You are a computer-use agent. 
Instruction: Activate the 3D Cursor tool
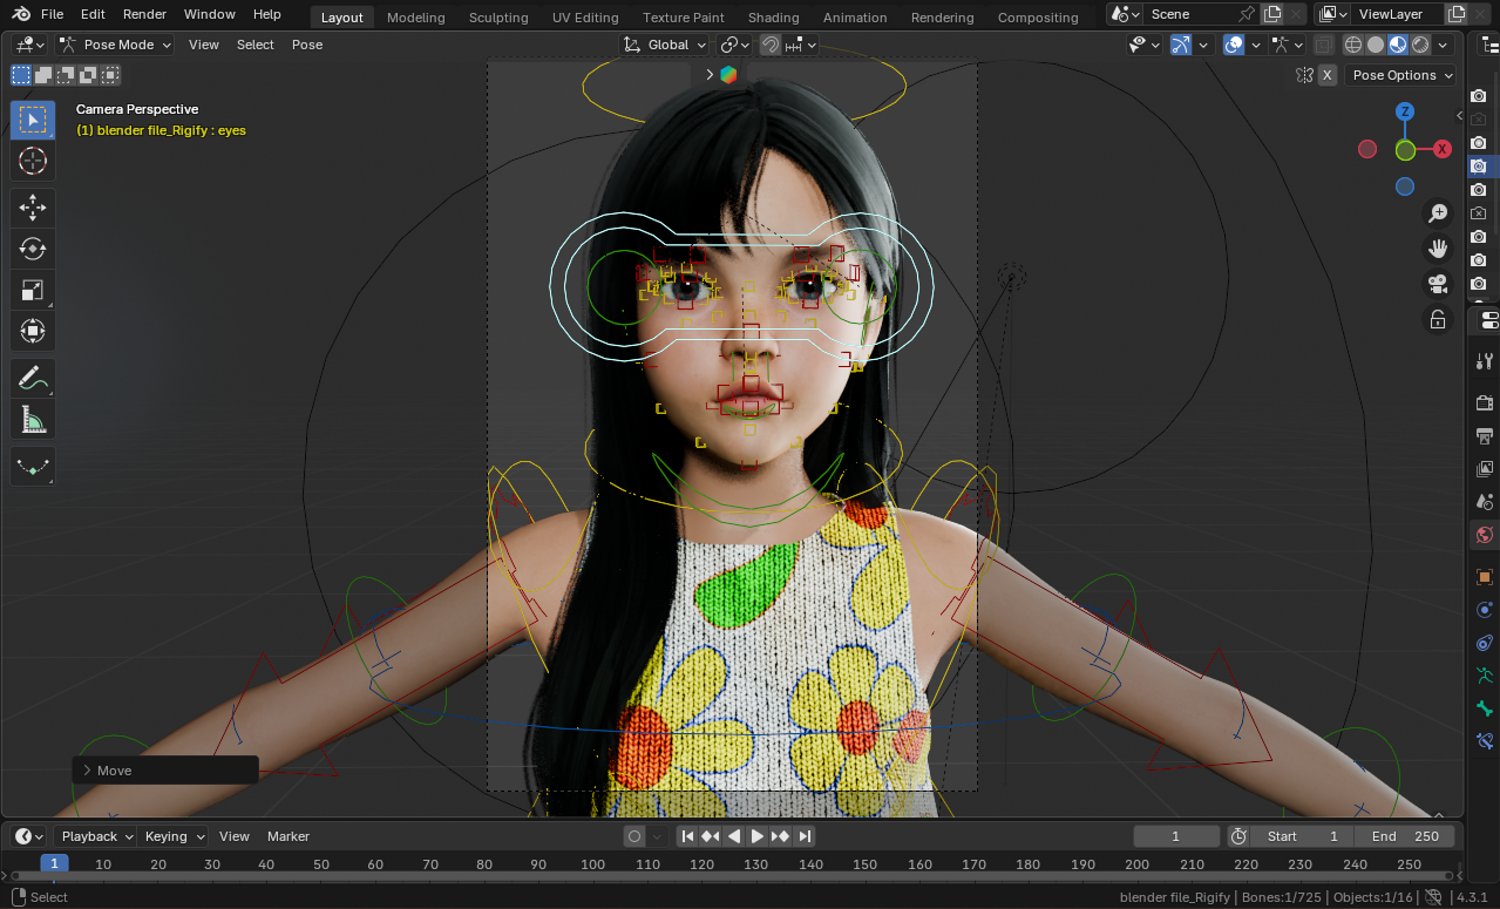pos(33,161)
